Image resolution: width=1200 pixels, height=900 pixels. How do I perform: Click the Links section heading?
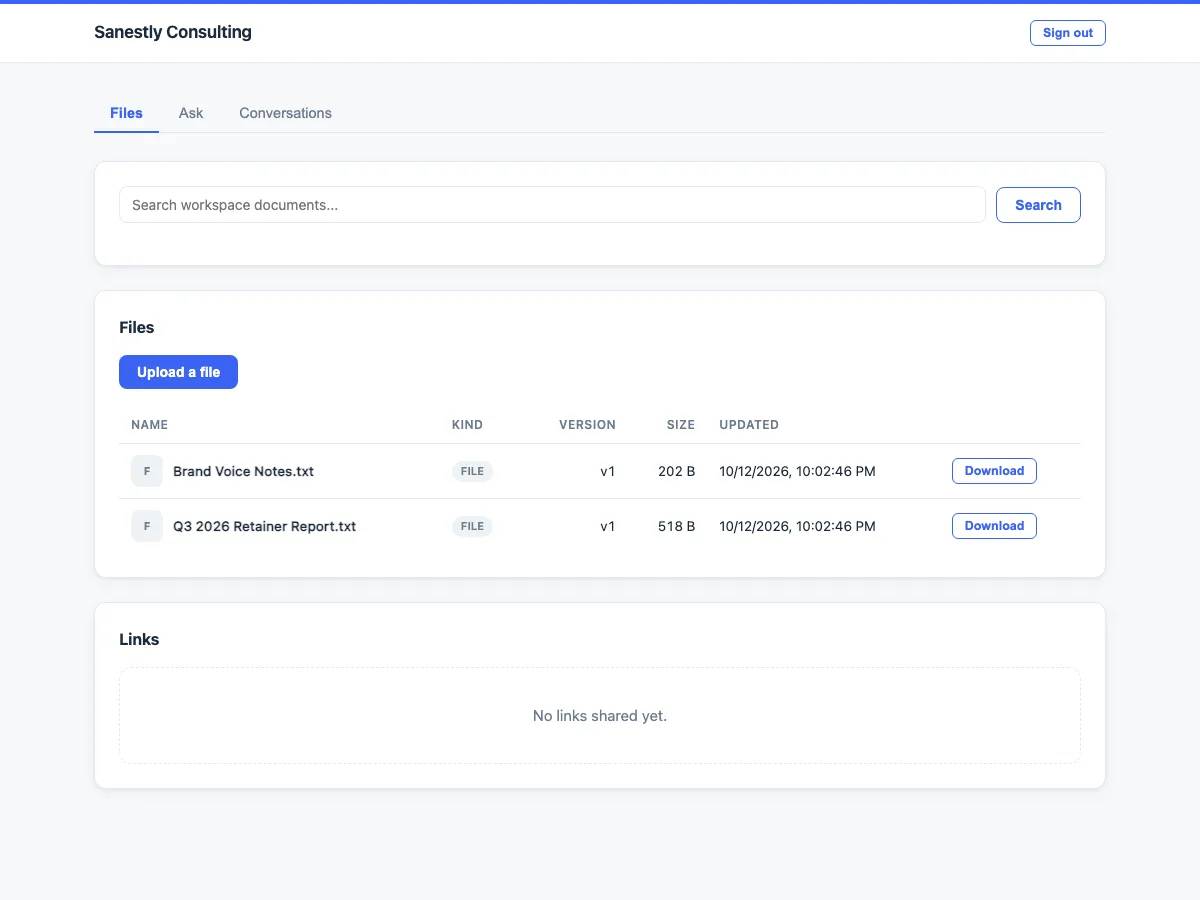[x=139, y=639]
